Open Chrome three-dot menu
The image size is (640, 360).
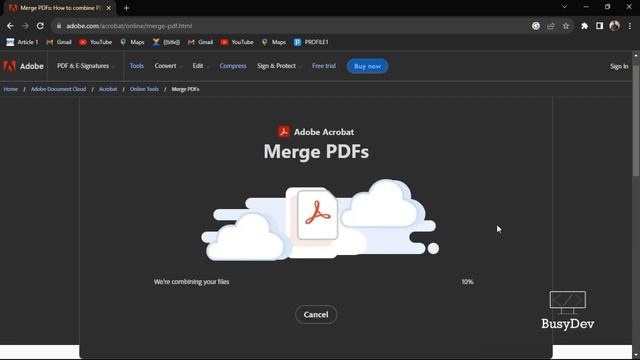coord(630,26)
